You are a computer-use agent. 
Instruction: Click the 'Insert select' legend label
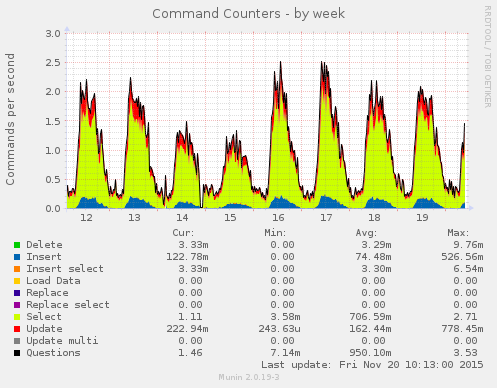[65, 269]
